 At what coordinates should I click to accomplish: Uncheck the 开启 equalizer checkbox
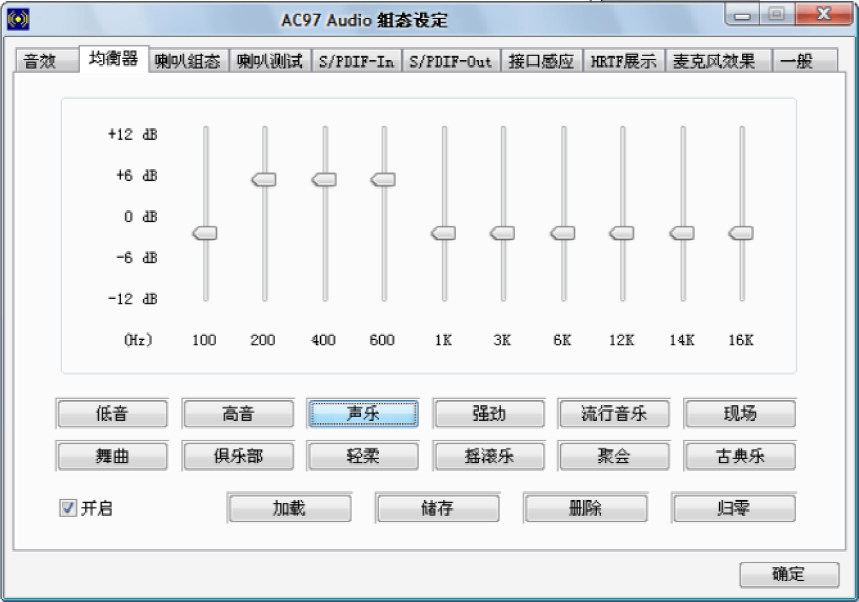68,508
